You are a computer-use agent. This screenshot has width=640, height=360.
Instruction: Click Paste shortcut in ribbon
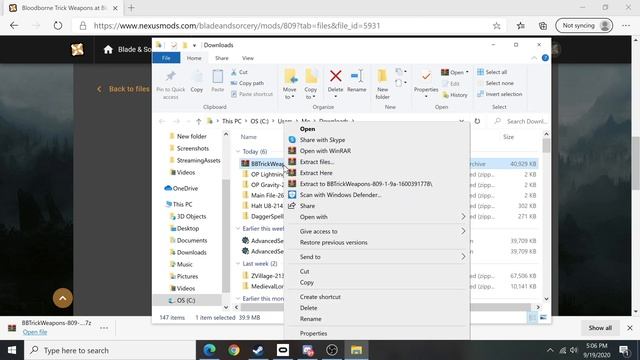(x=251, y=94)
